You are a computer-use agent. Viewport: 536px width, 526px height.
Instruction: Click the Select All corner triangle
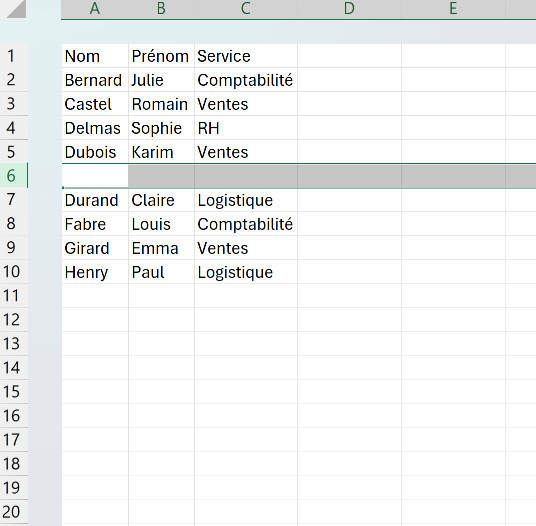(x=16, y=9)
